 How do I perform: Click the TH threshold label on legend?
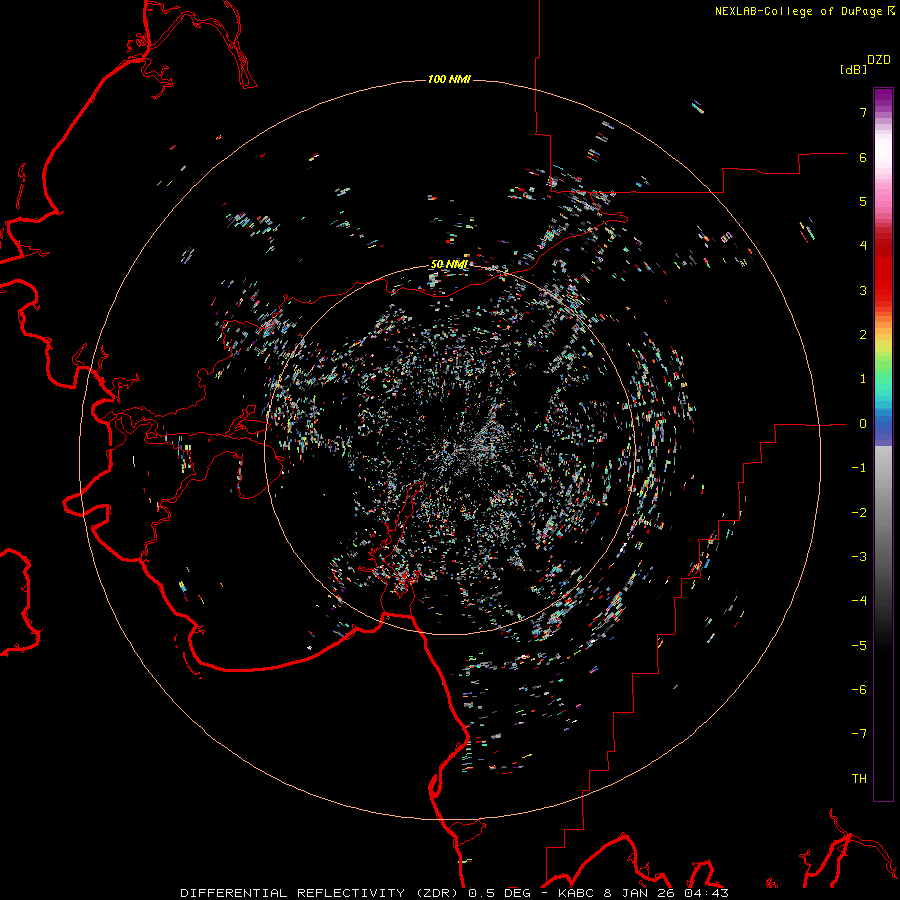coord(859,779)
